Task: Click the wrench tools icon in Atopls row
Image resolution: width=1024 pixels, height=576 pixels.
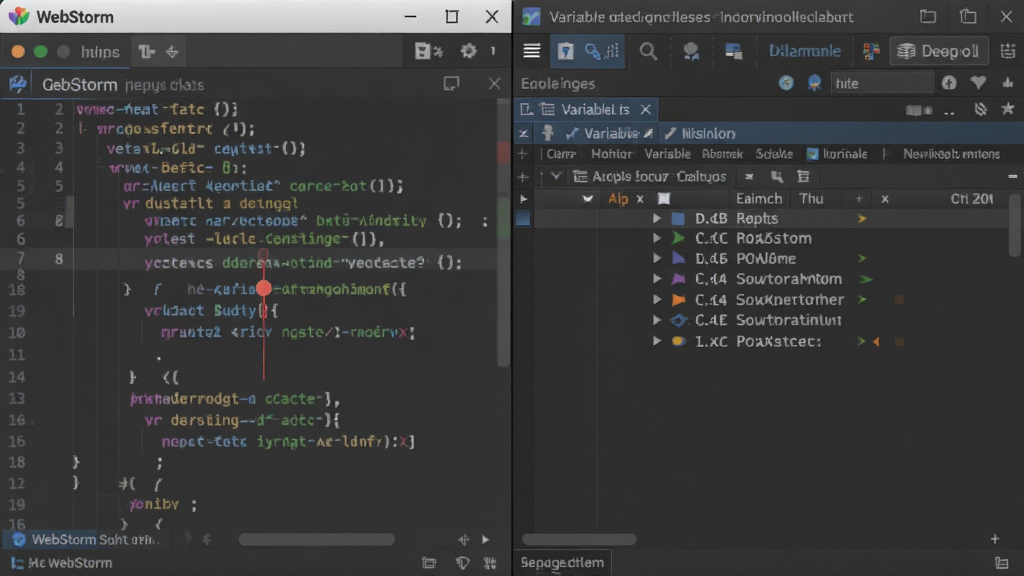Action: [x=776, y=176]
